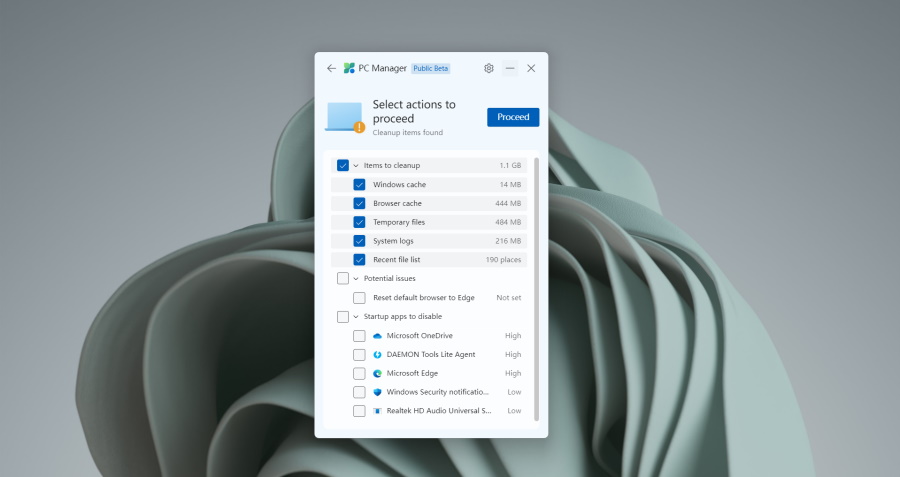Uncheck the Browser cache checkbox
The image size is (900, 477).
359,203
